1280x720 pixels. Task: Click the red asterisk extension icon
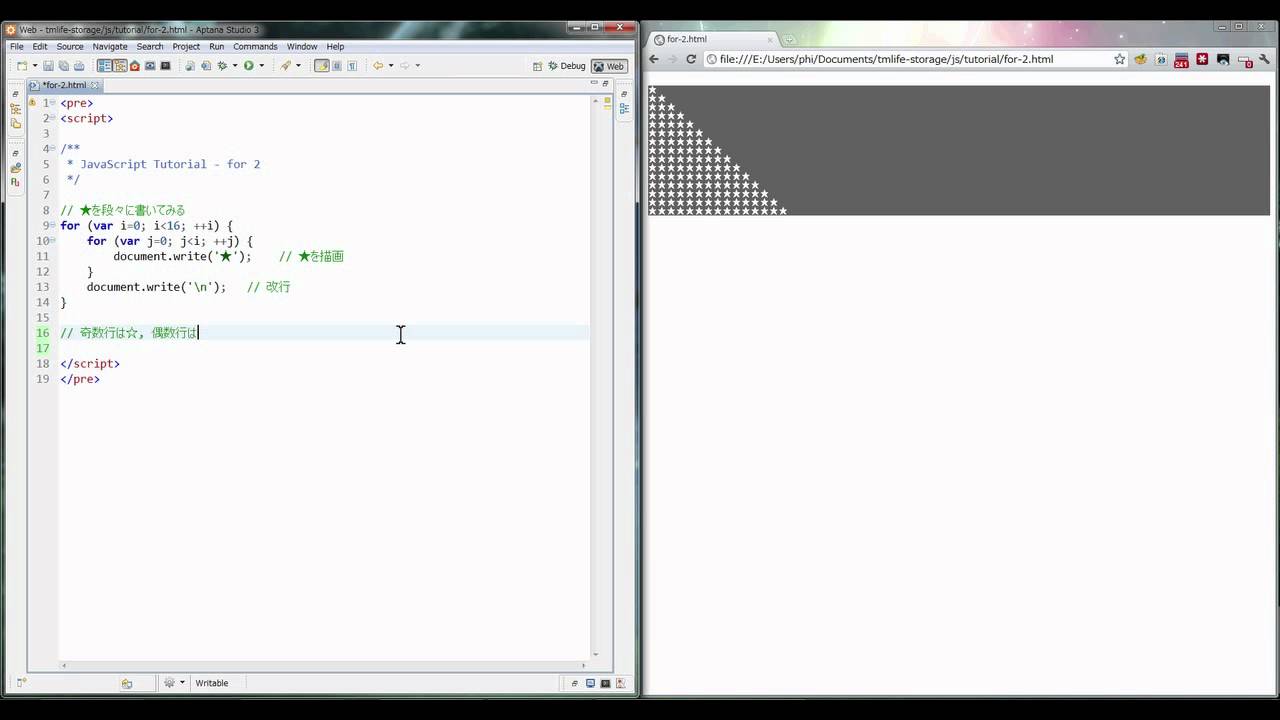tap(1202, 59)
